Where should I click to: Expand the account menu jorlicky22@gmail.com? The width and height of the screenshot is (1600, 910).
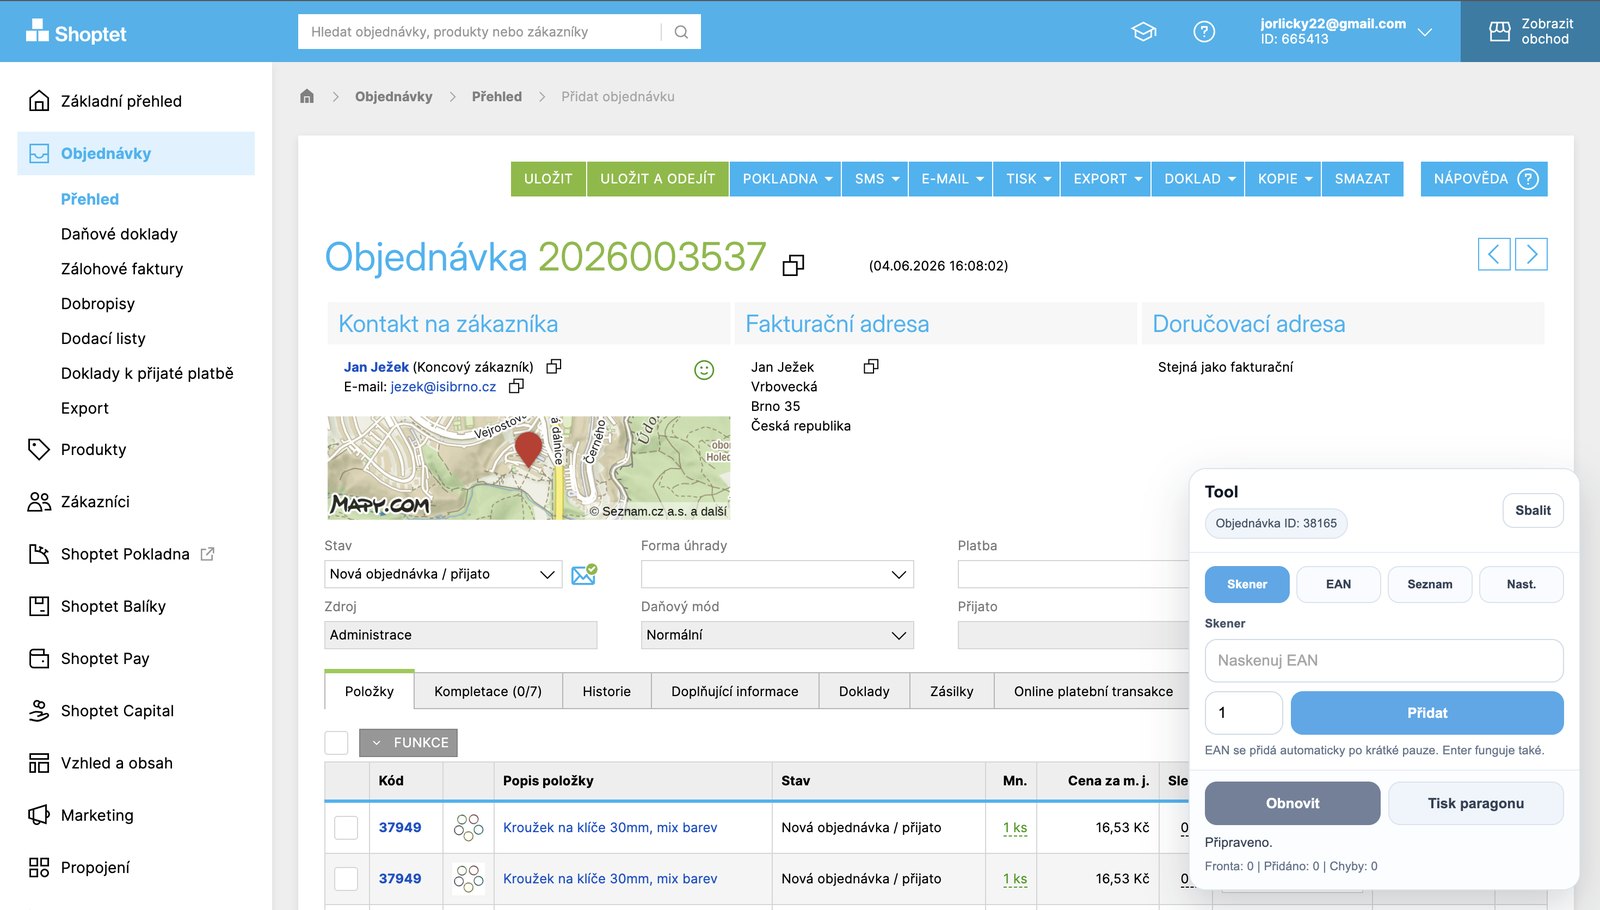point(1345,32)
